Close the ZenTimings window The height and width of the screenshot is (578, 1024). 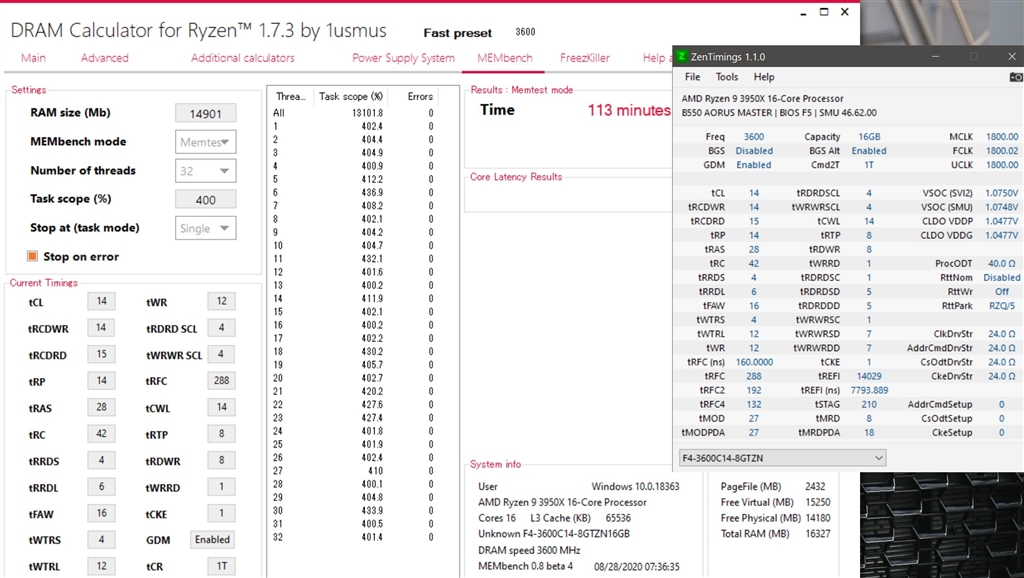(1012, 57)
